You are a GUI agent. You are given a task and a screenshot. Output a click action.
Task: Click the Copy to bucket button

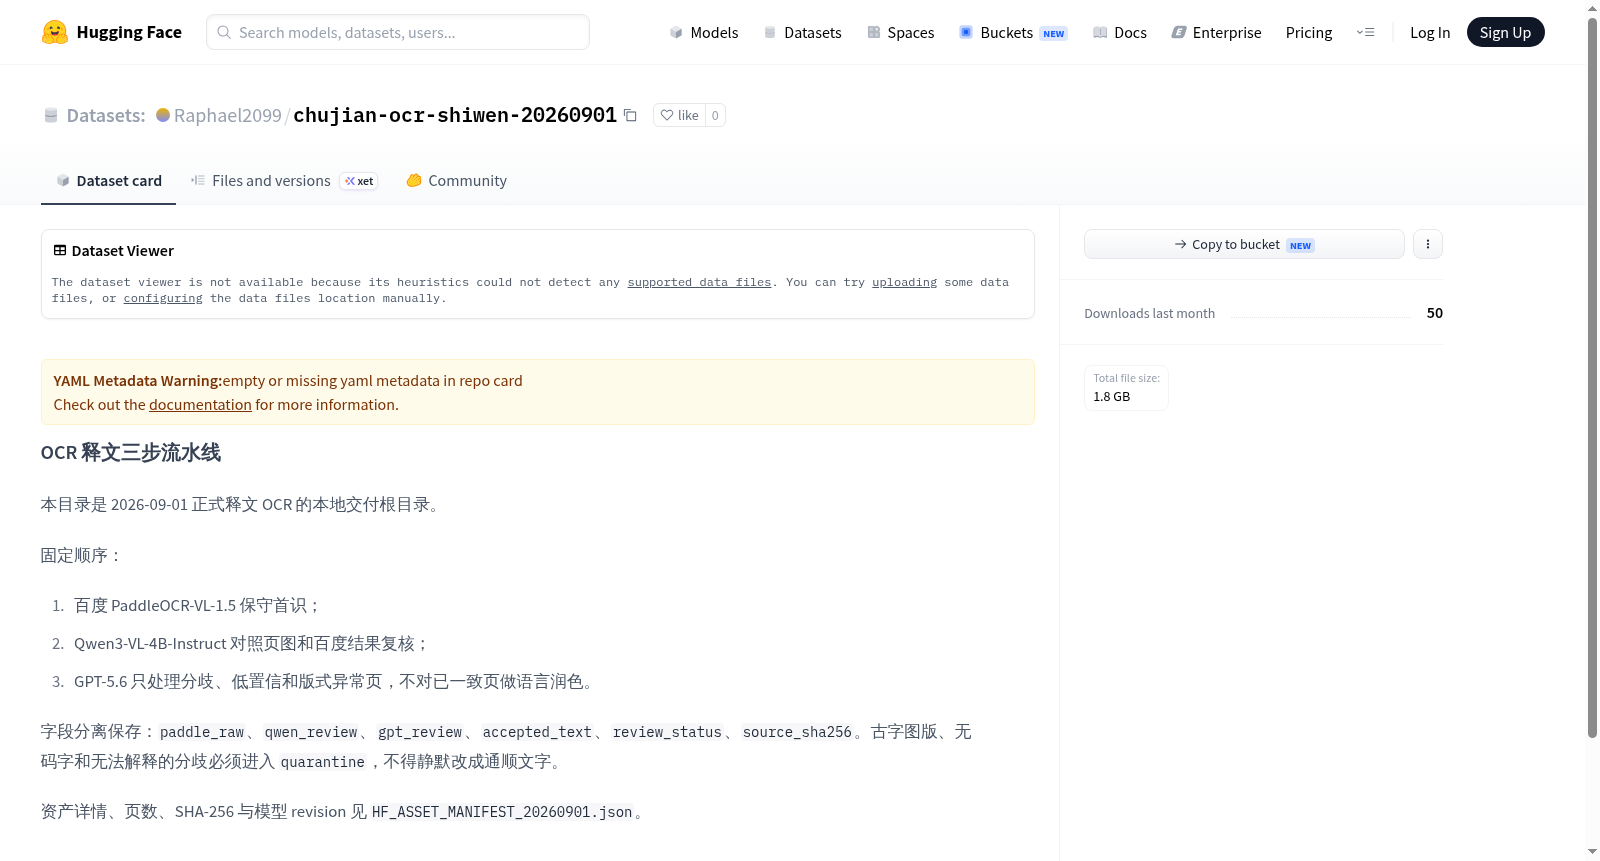1244,244
